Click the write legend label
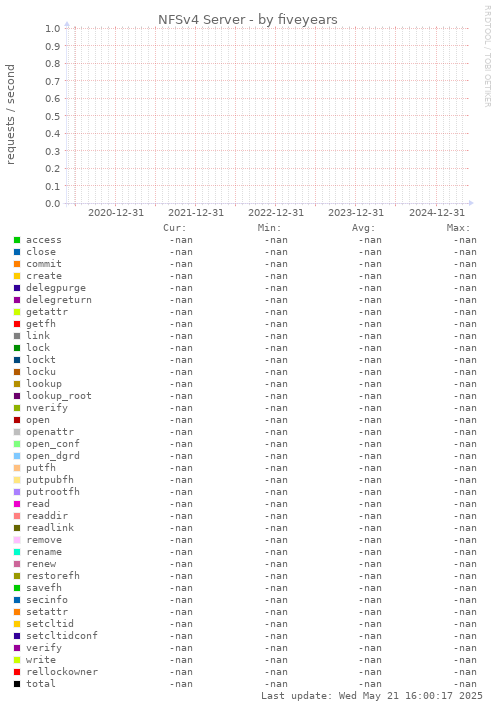 point(41,660)
